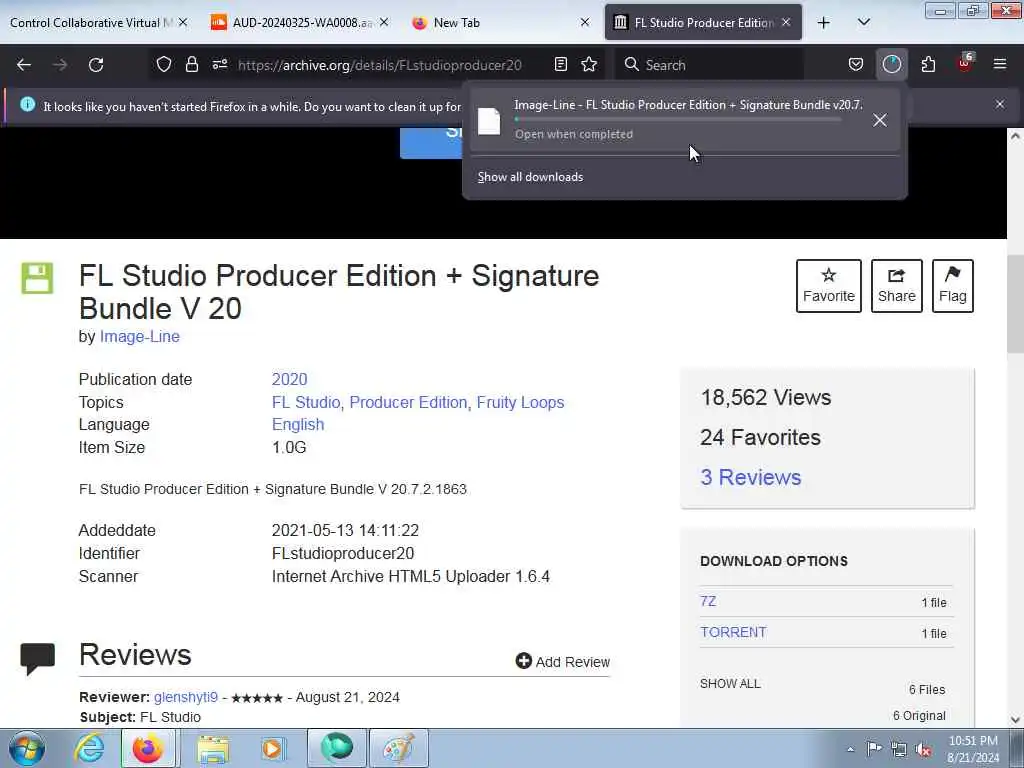Click the Reviews speech bubble icon

[37, 658]
